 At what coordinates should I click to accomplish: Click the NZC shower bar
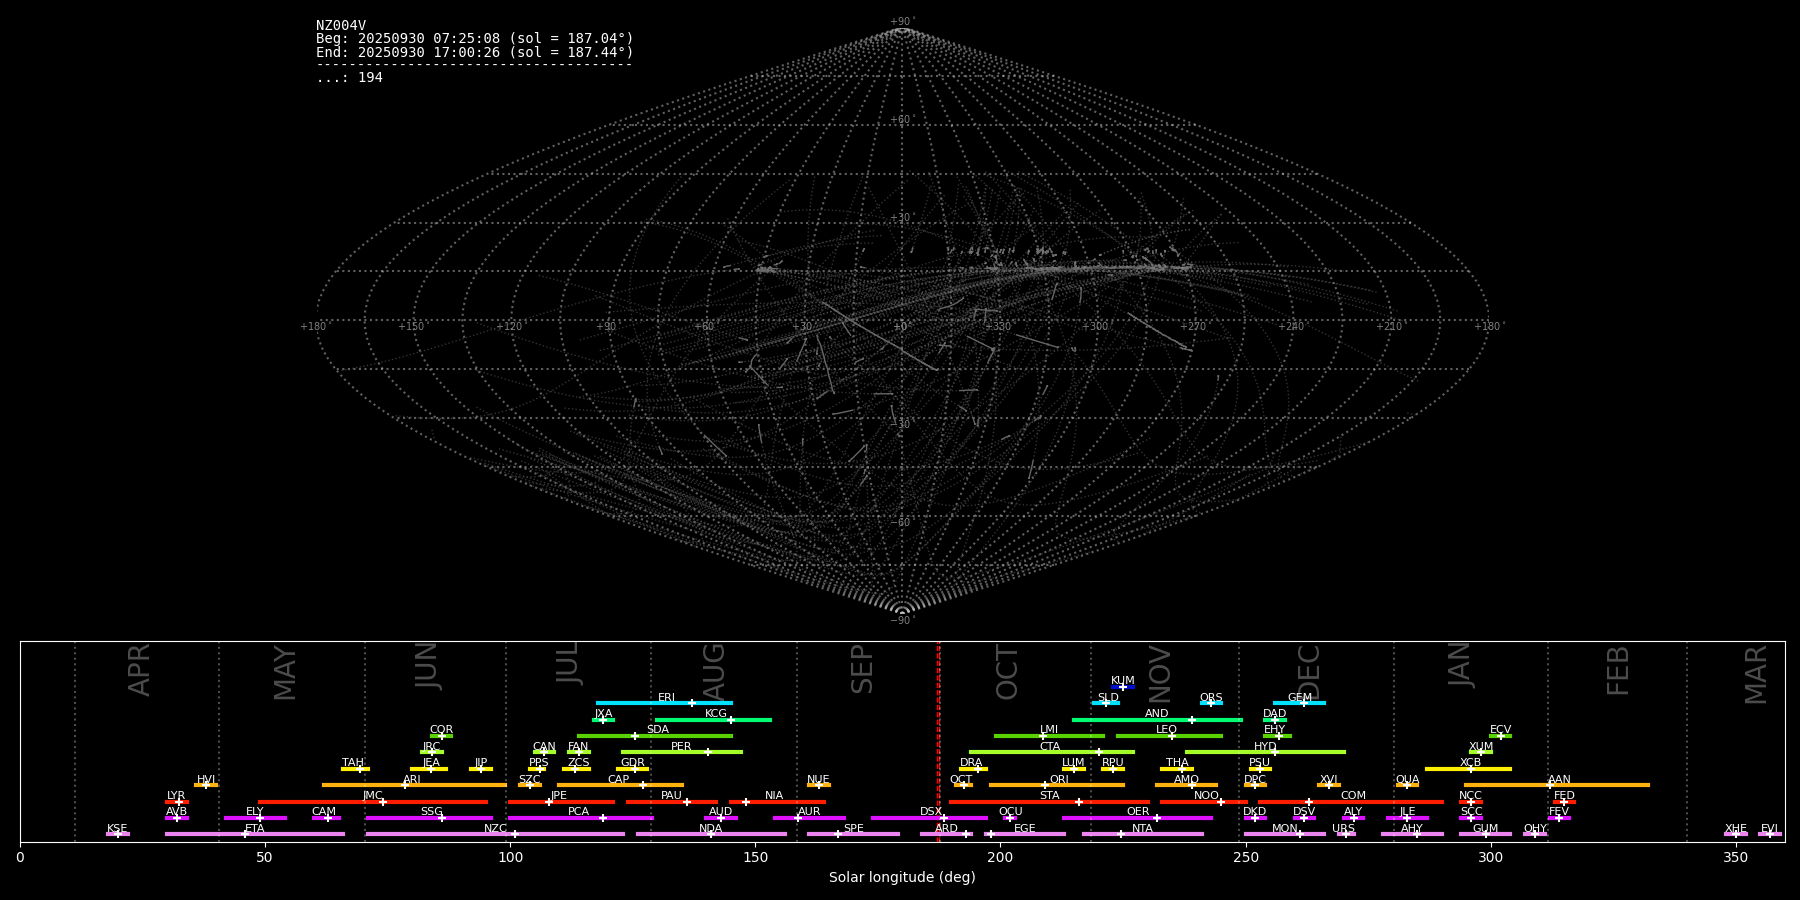click(495, 834)
